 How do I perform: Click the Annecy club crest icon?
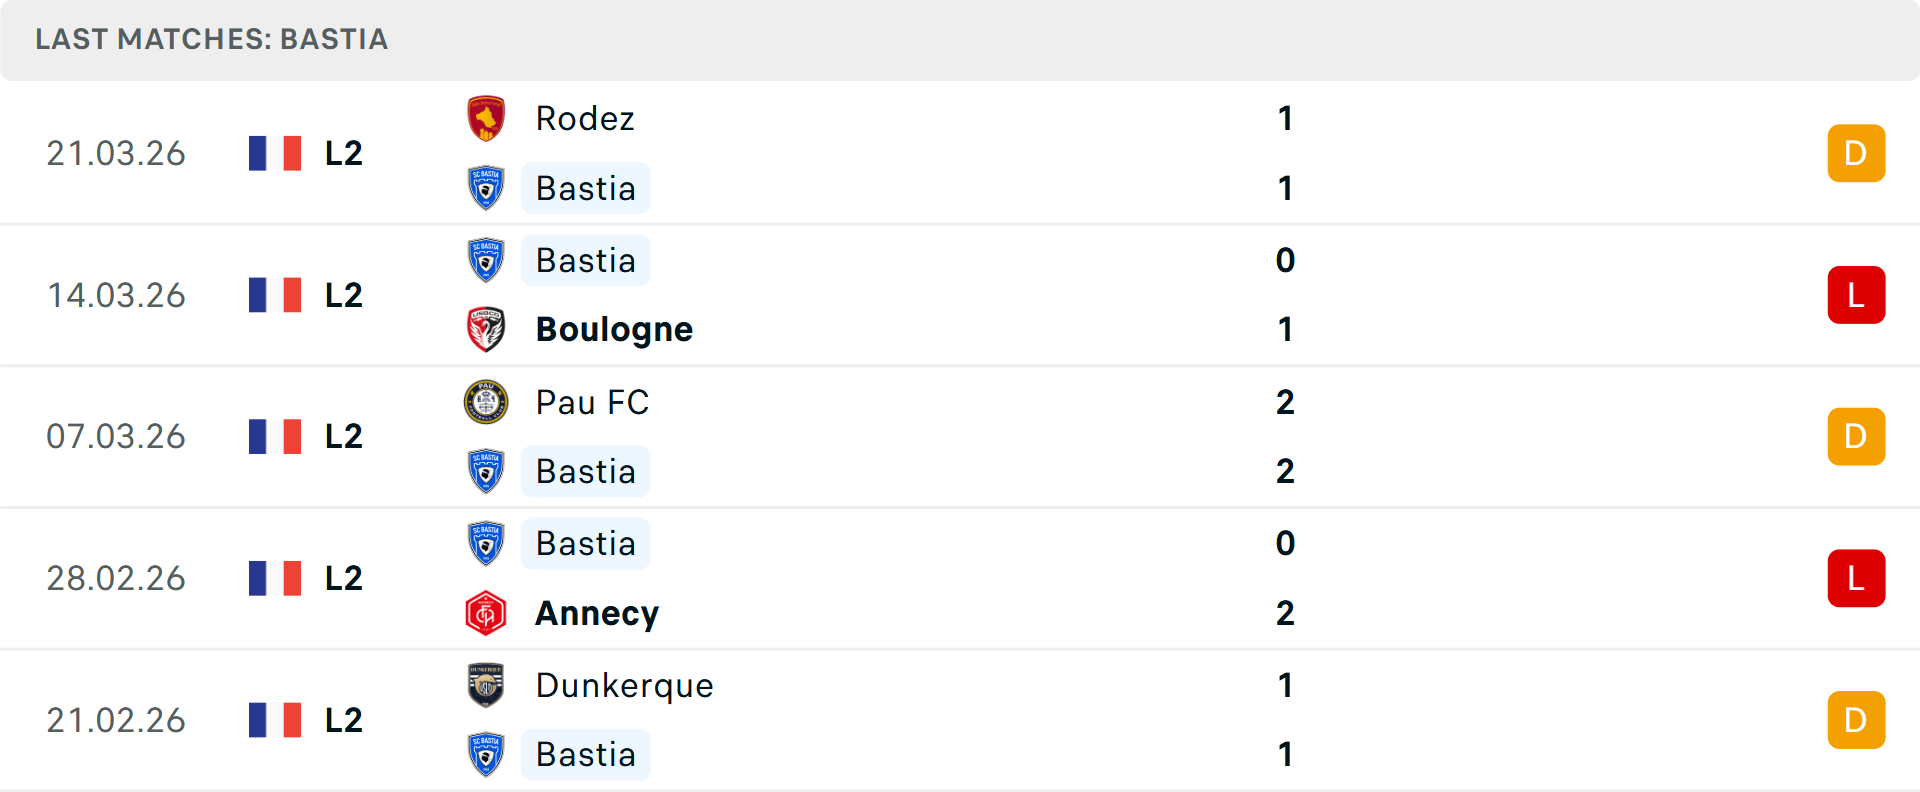pyautogui.click(x=486, y=613)
